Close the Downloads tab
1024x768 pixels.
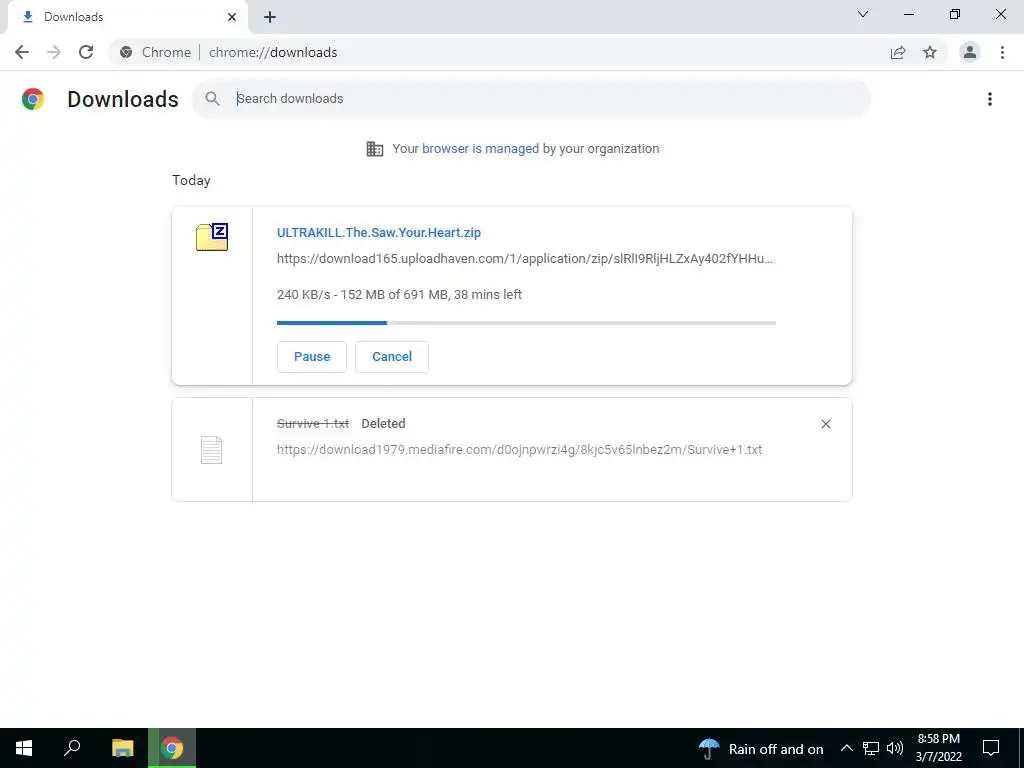(232, 17)
